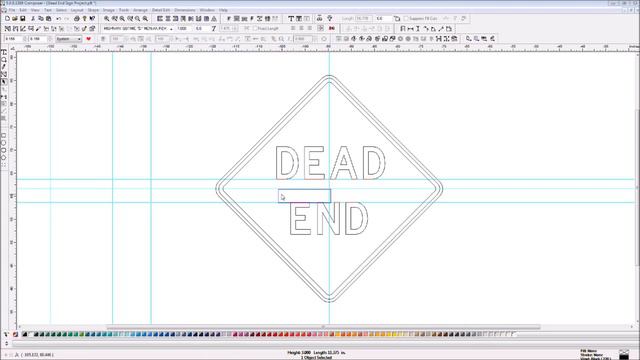This screenshot has height=360, width=640.
Task: Undo the last action in toolbar
Action: pos(58,18)
